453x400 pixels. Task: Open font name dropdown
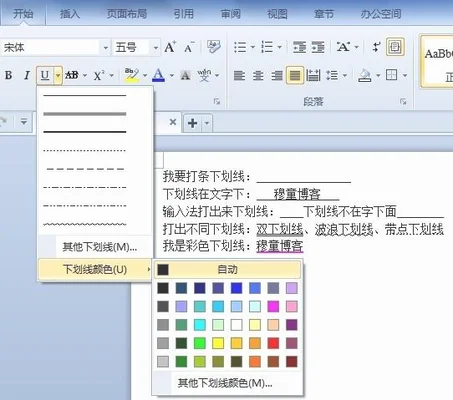(x=105, y=48)
